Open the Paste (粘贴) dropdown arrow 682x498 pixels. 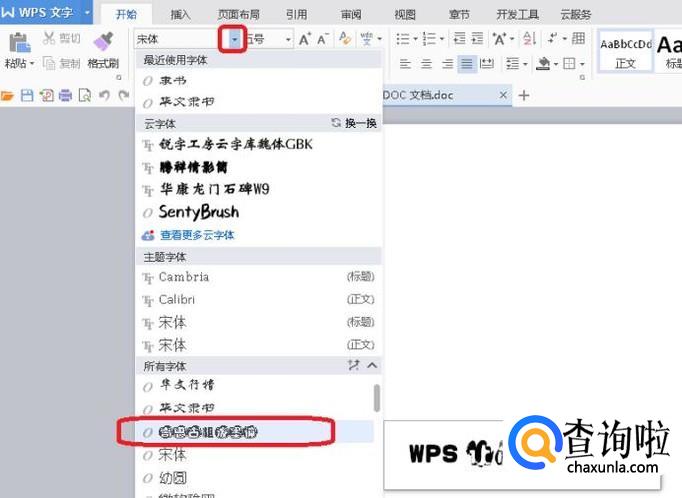(32, 64)
